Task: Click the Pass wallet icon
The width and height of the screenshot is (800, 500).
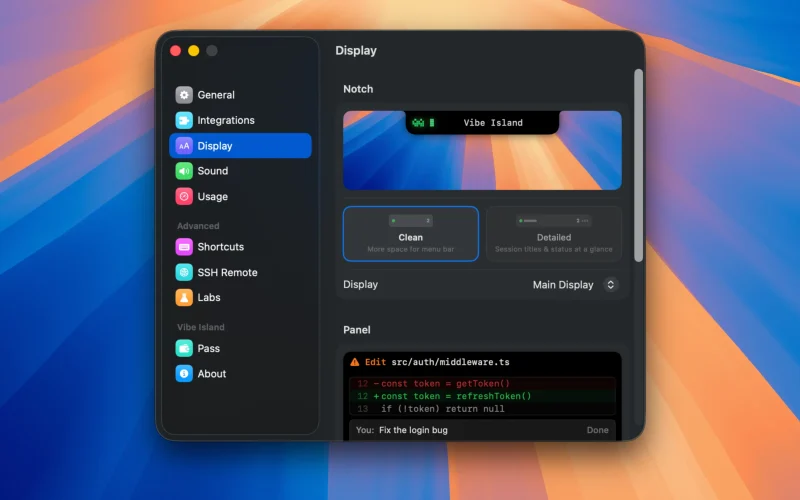Action: (184, 348)
